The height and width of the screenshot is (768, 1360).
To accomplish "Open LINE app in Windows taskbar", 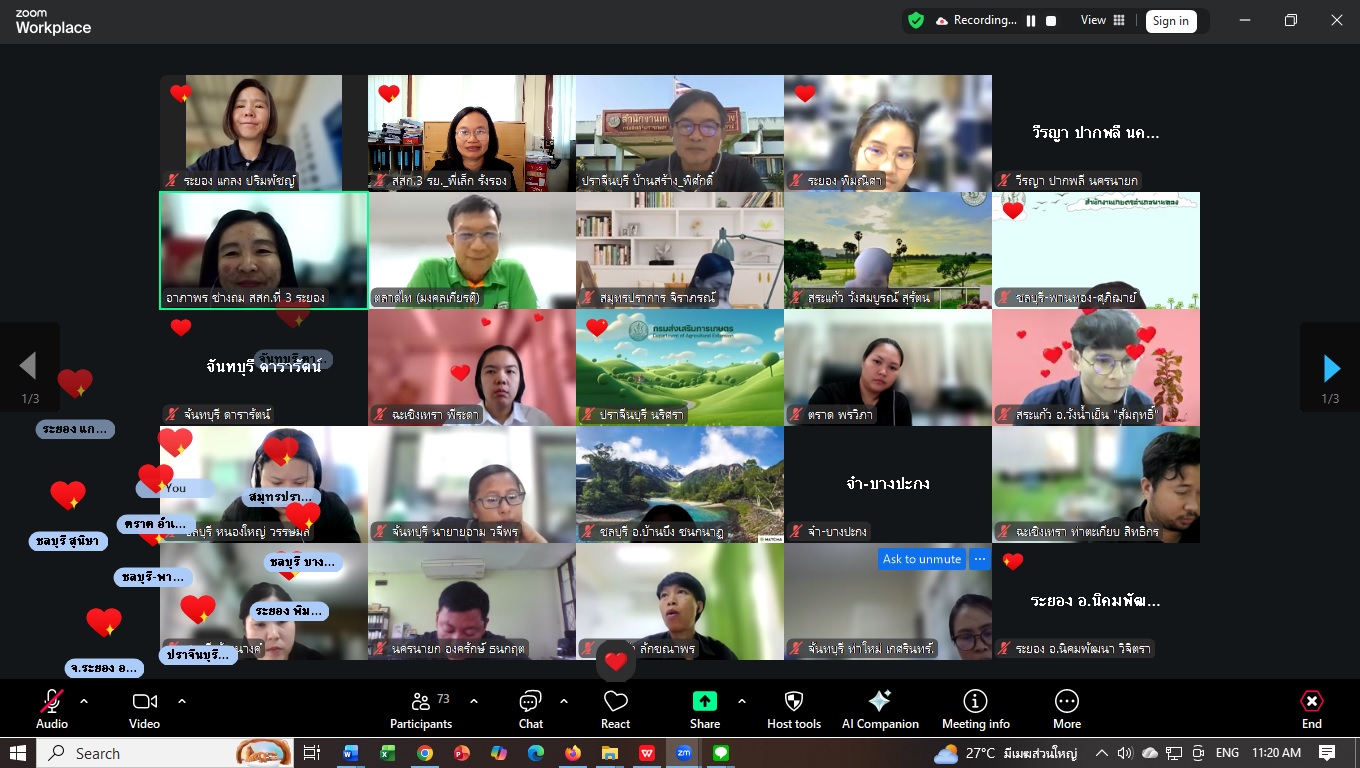I will click(x=720, y=753).
